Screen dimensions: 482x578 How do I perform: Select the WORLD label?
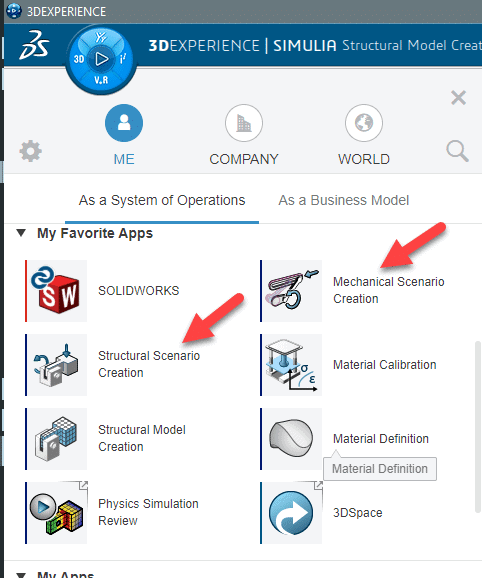point(364,159)
